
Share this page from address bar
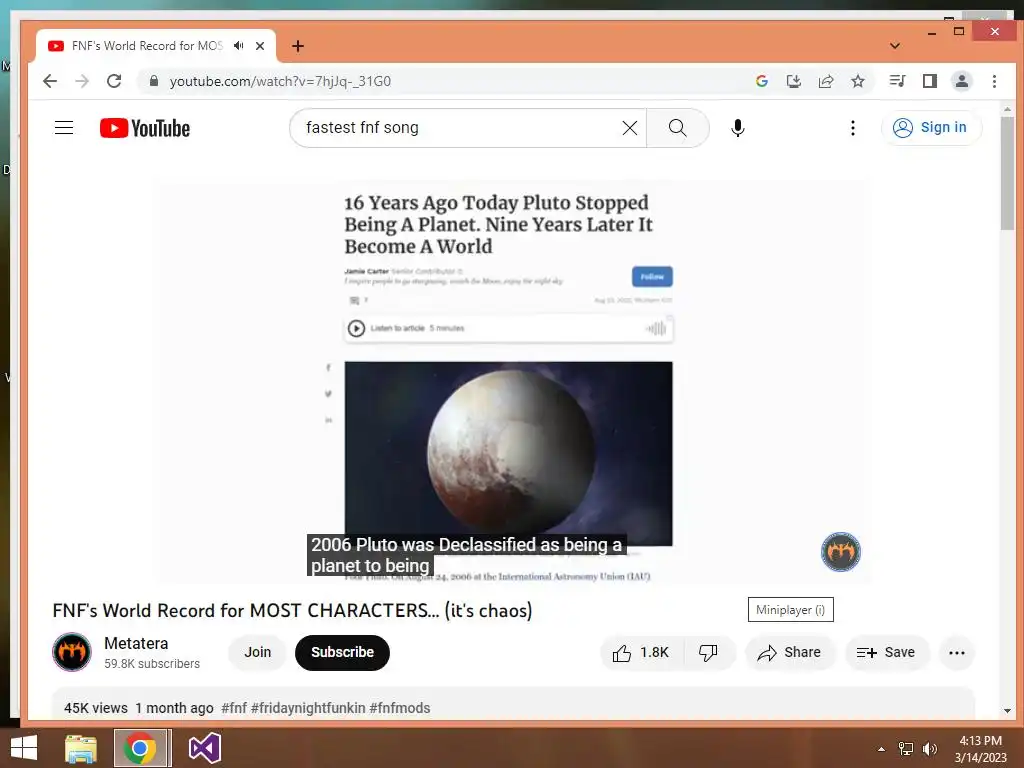tap(825, 81)
